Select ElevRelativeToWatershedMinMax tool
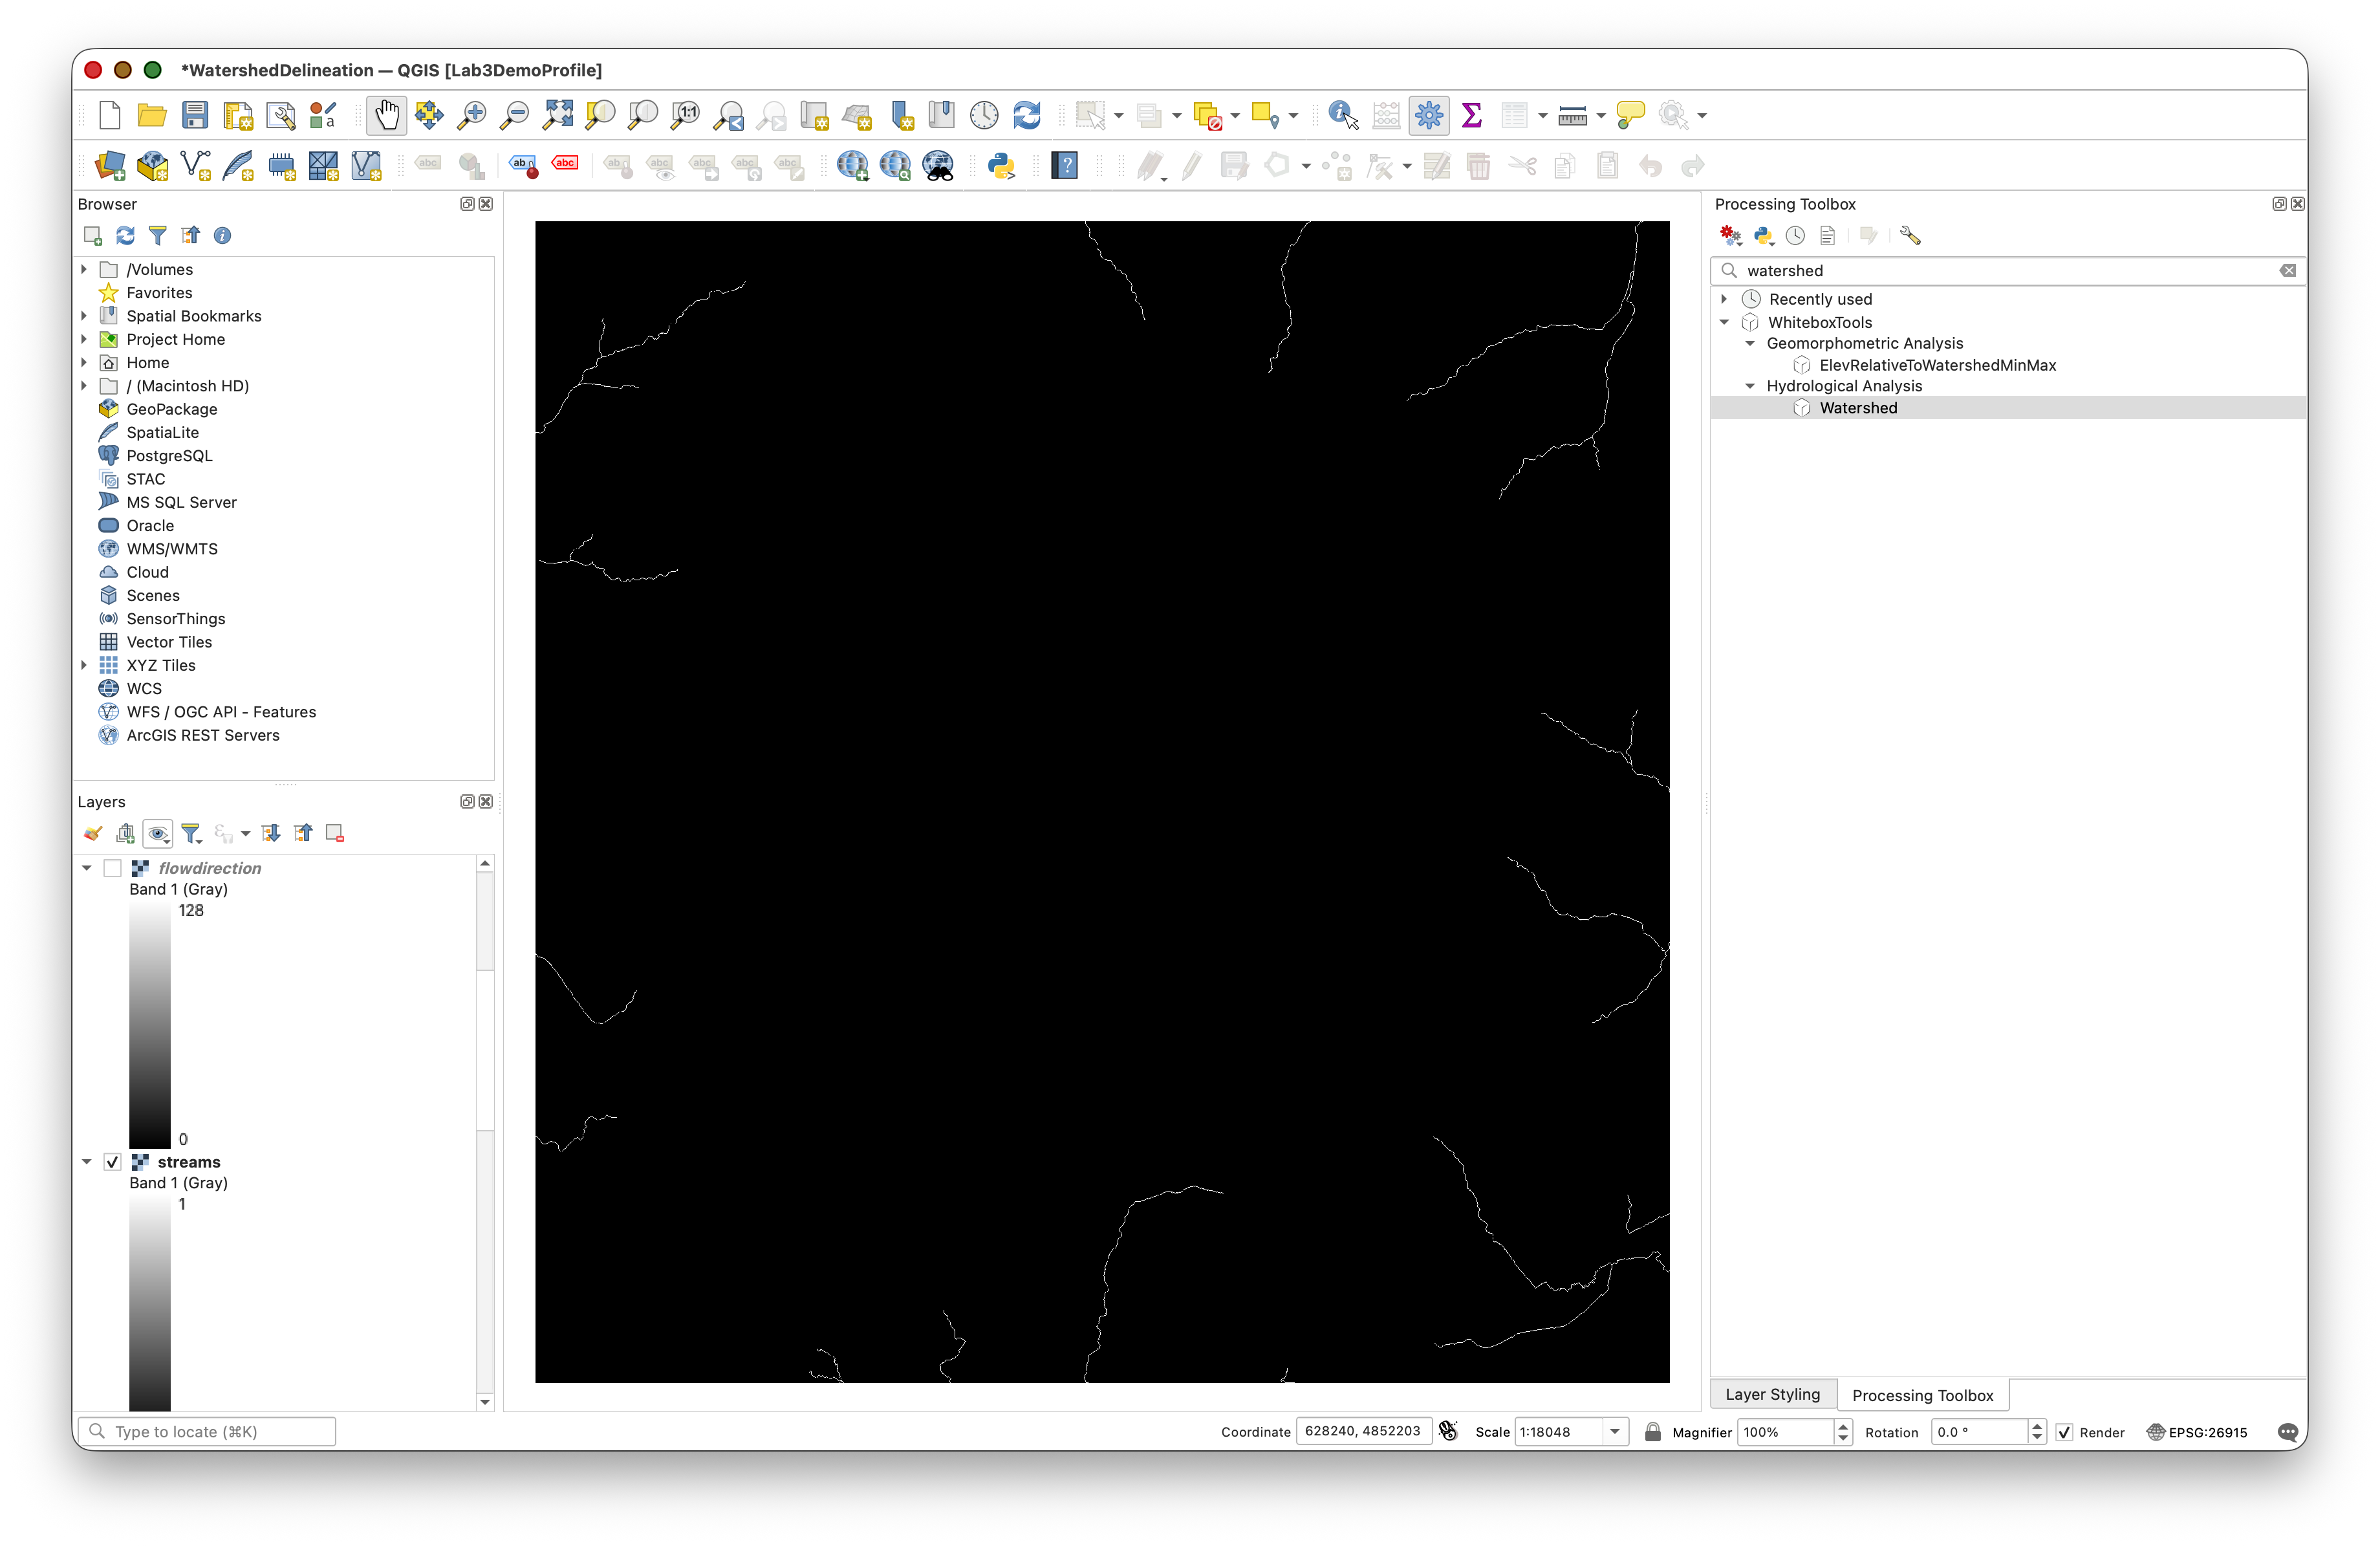Screen dimensions: 2380x1546 tap(1937, 365)
